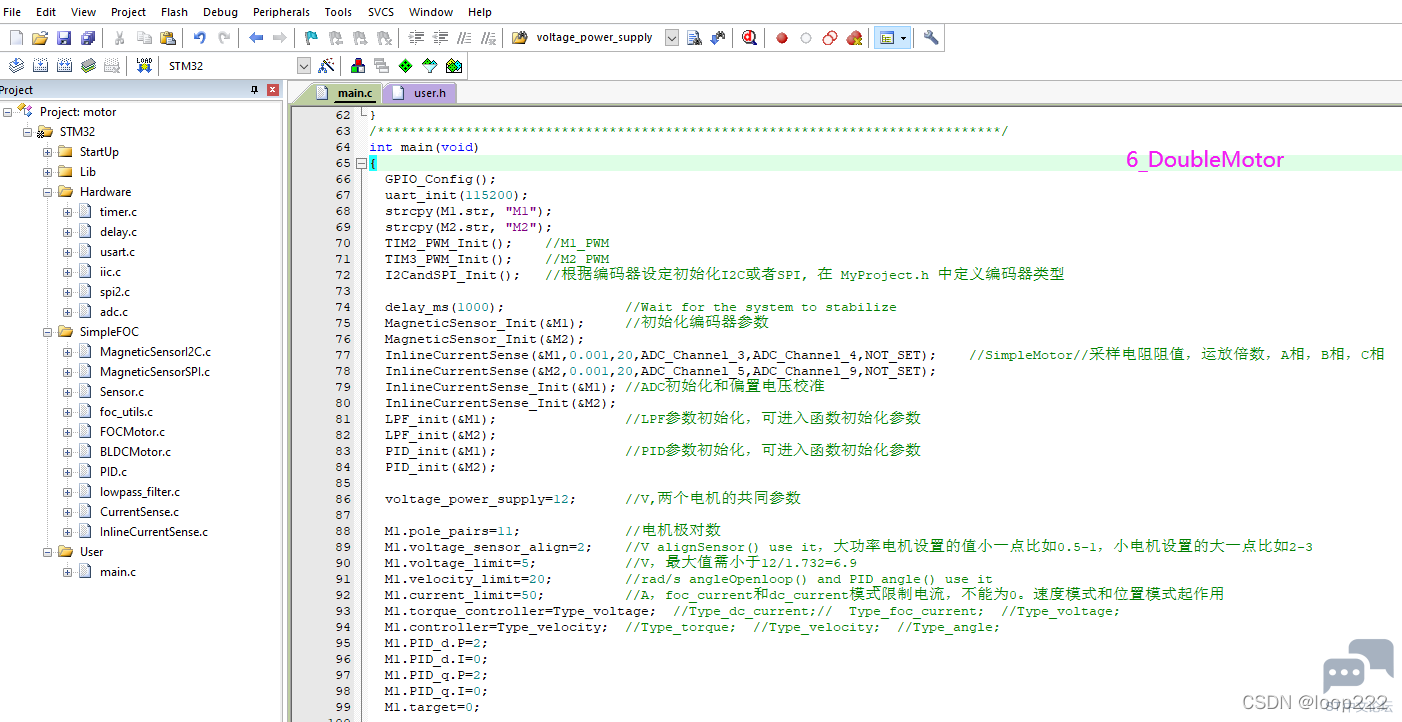The height and width of the screenshot is (722, 1402).
Task: Translate the current file
Action: (x=16, y=66)
